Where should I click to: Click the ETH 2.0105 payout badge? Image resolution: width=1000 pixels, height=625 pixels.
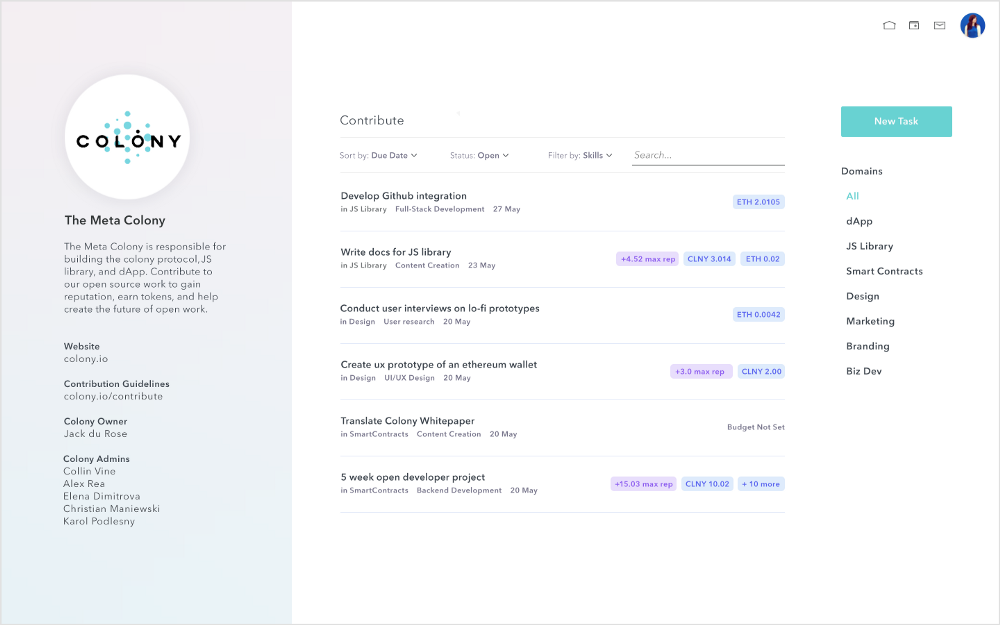758,202
